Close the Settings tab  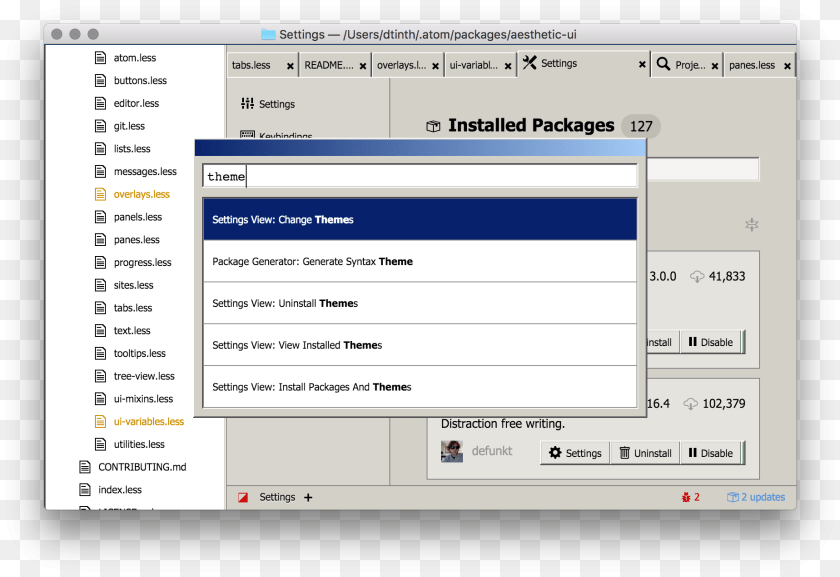coord(642,64)
